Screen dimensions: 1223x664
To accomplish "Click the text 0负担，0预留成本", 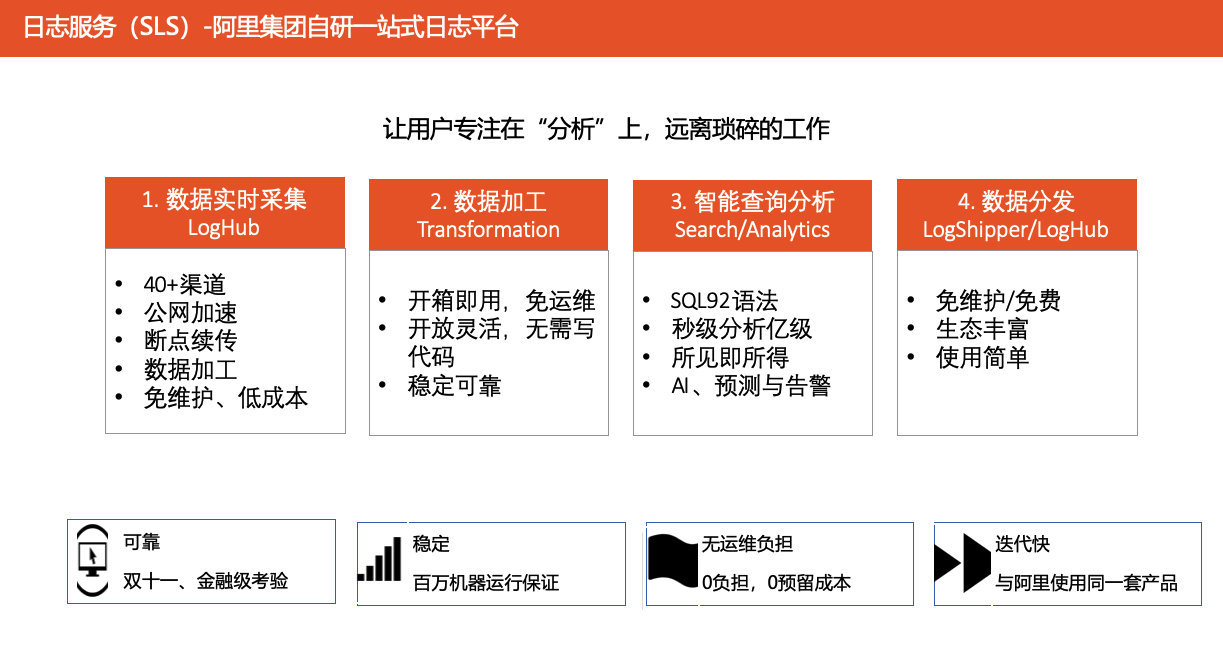I will click(x=776, y=581).
